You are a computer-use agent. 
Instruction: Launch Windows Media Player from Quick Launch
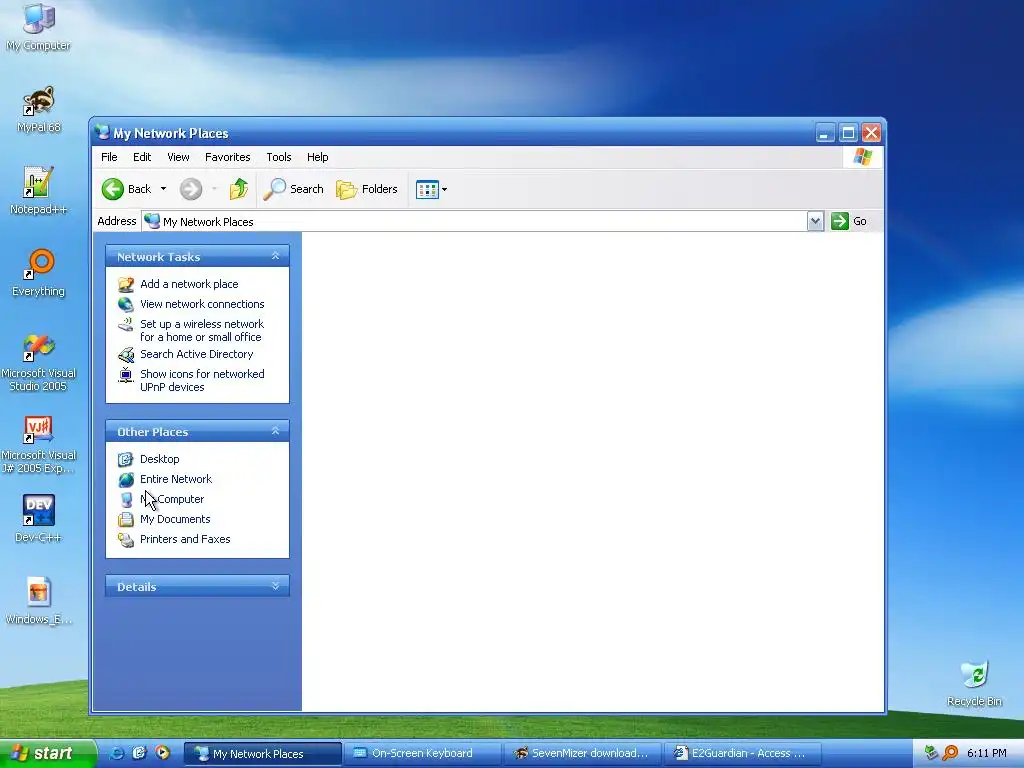click(162, 753)
